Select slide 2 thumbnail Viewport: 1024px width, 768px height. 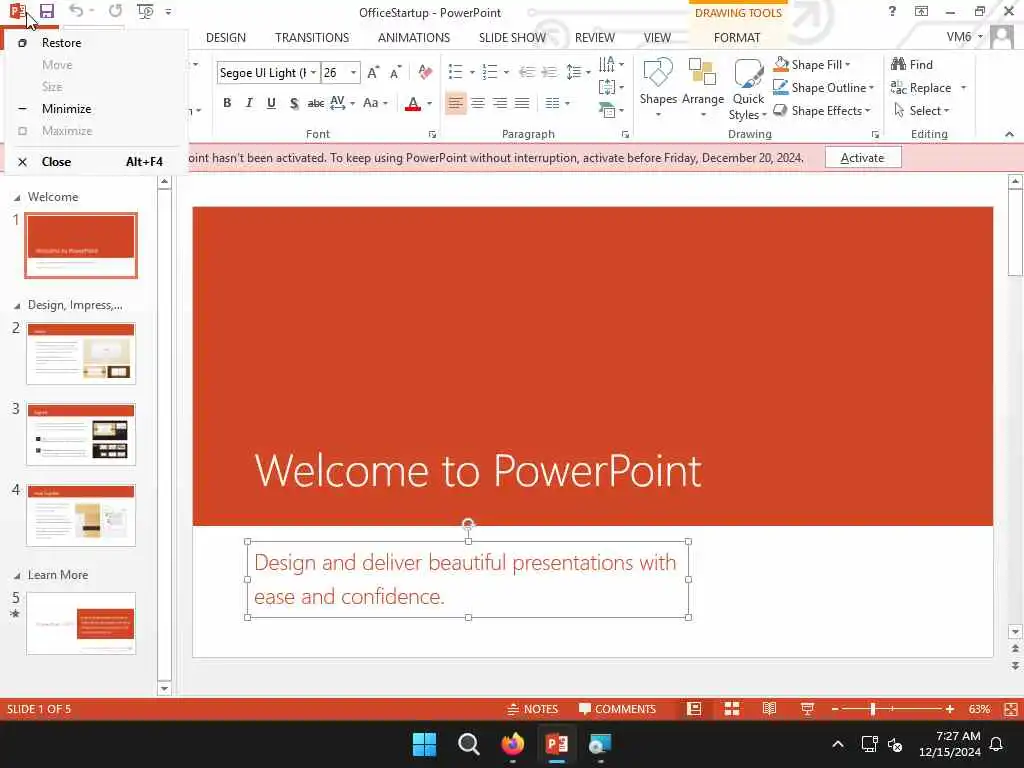81,353
